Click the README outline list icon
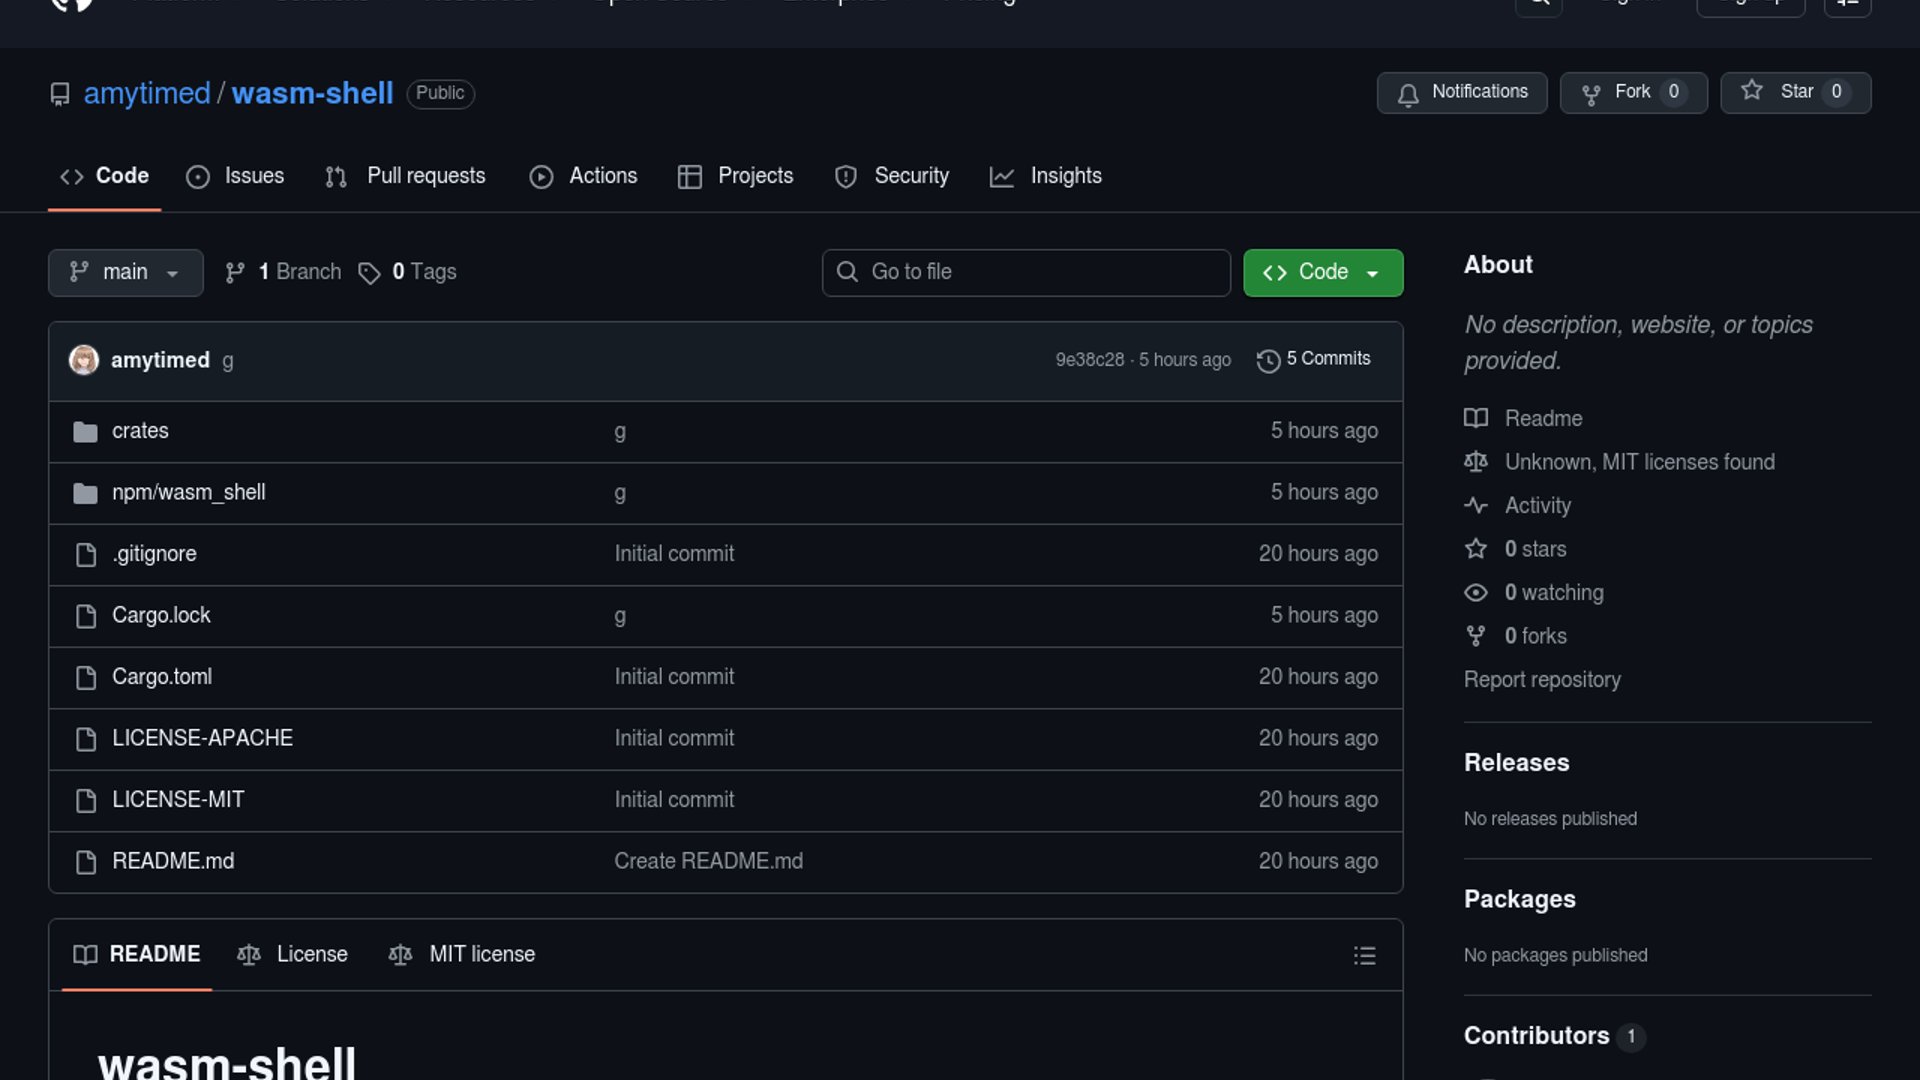This screenshot has width=1920, height=1080. coord(1364,956)
